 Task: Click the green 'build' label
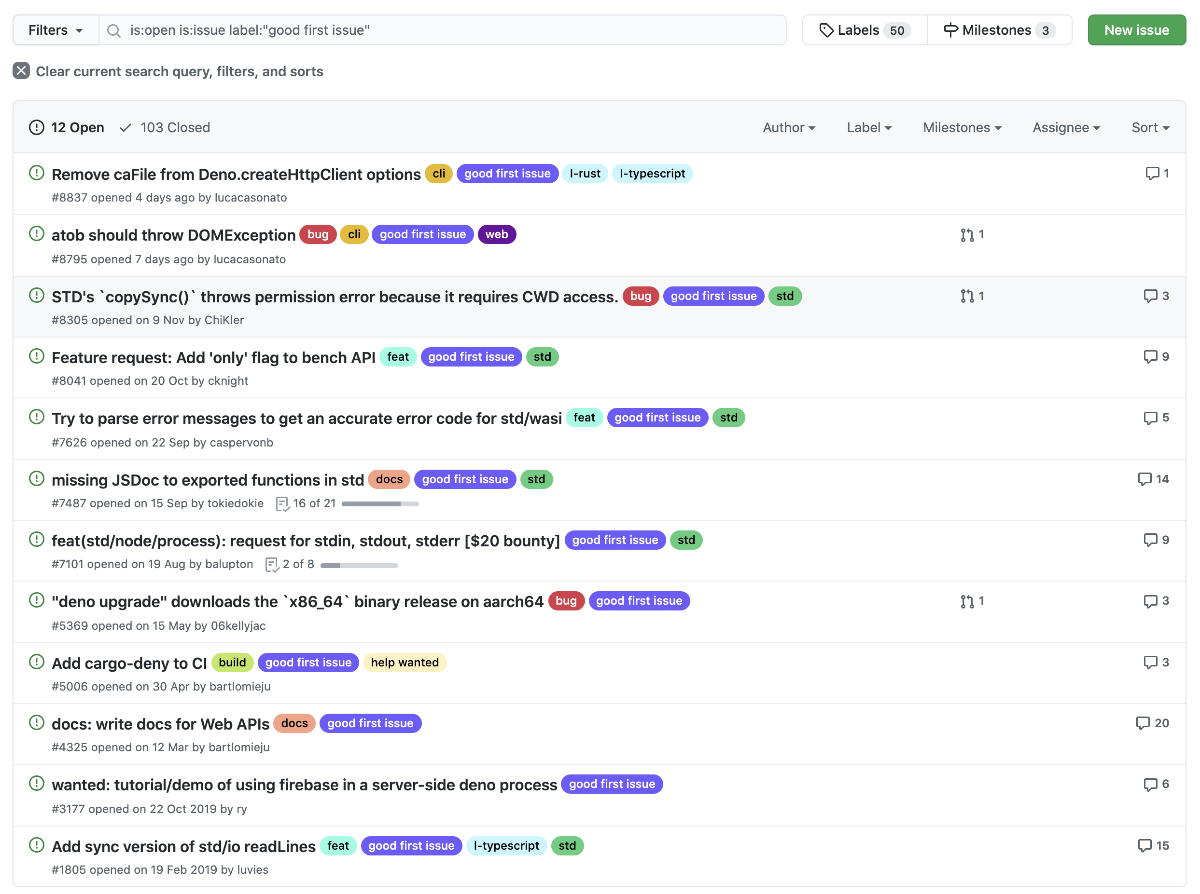point(232,662)
